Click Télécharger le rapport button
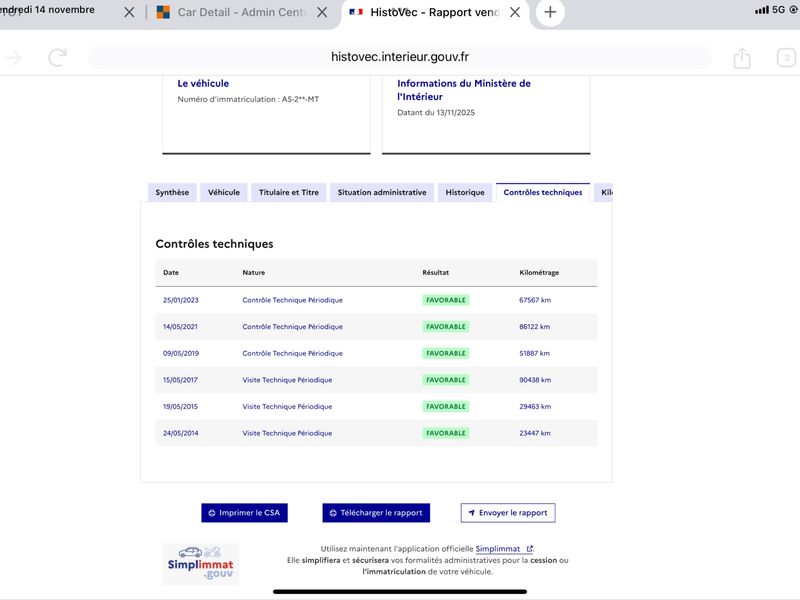Viewport: 800px width, 600px height. tap(376, 513)
